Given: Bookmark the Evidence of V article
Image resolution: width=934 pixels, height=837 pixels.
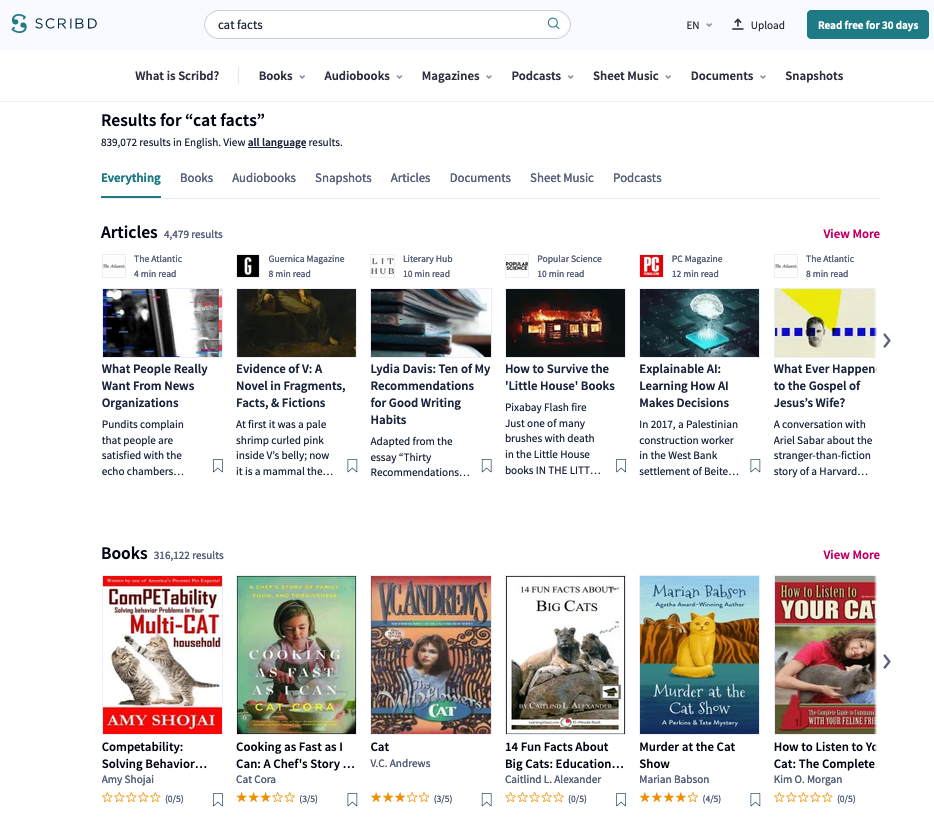Looking at the screenshot, I should [x=353, y=466].
